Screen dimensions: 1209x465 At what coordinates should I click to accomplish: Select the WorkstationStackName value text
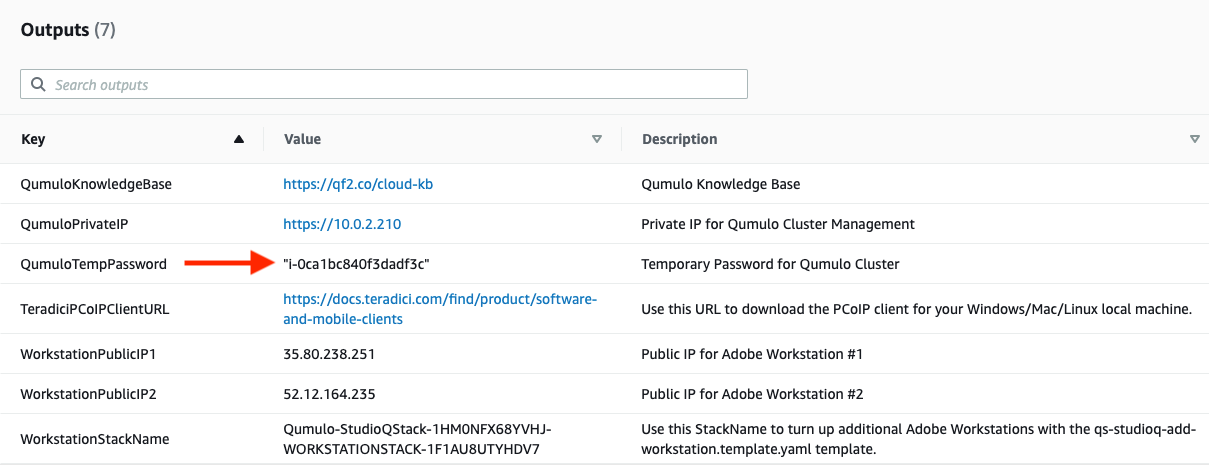tap(418, 439)
